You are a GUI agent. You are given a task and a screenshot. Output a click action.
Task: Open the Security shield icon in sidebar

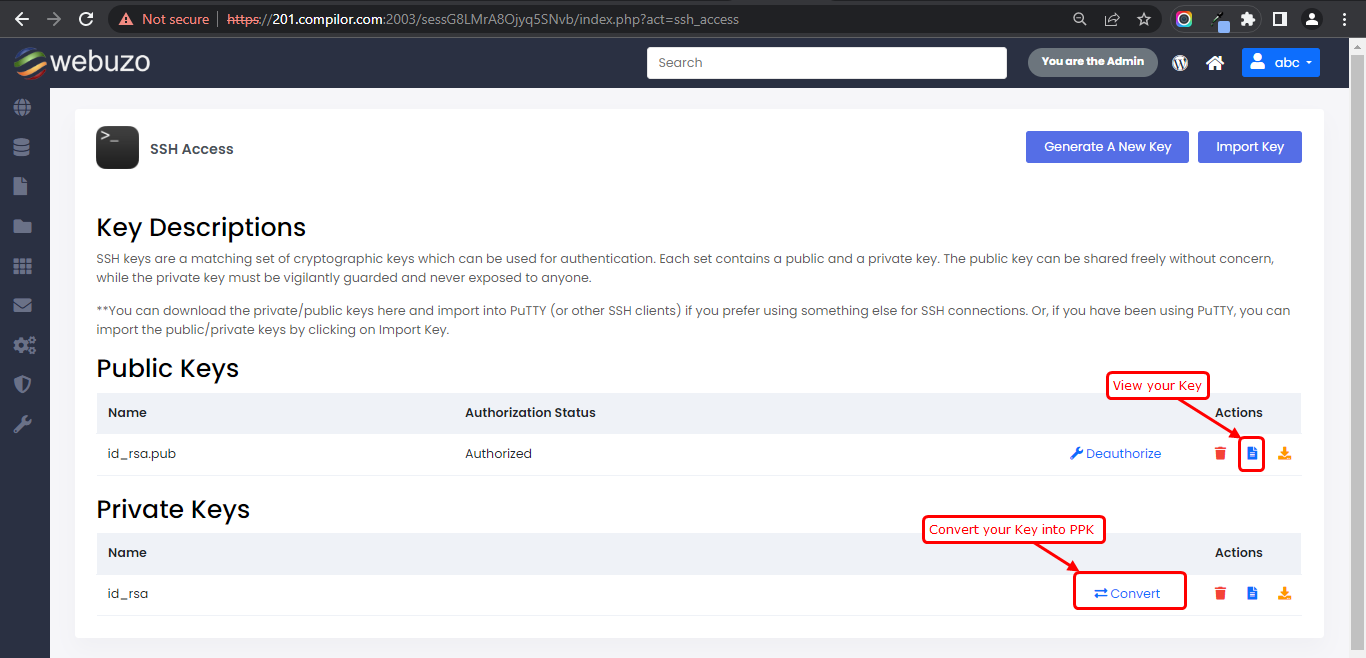22,383
